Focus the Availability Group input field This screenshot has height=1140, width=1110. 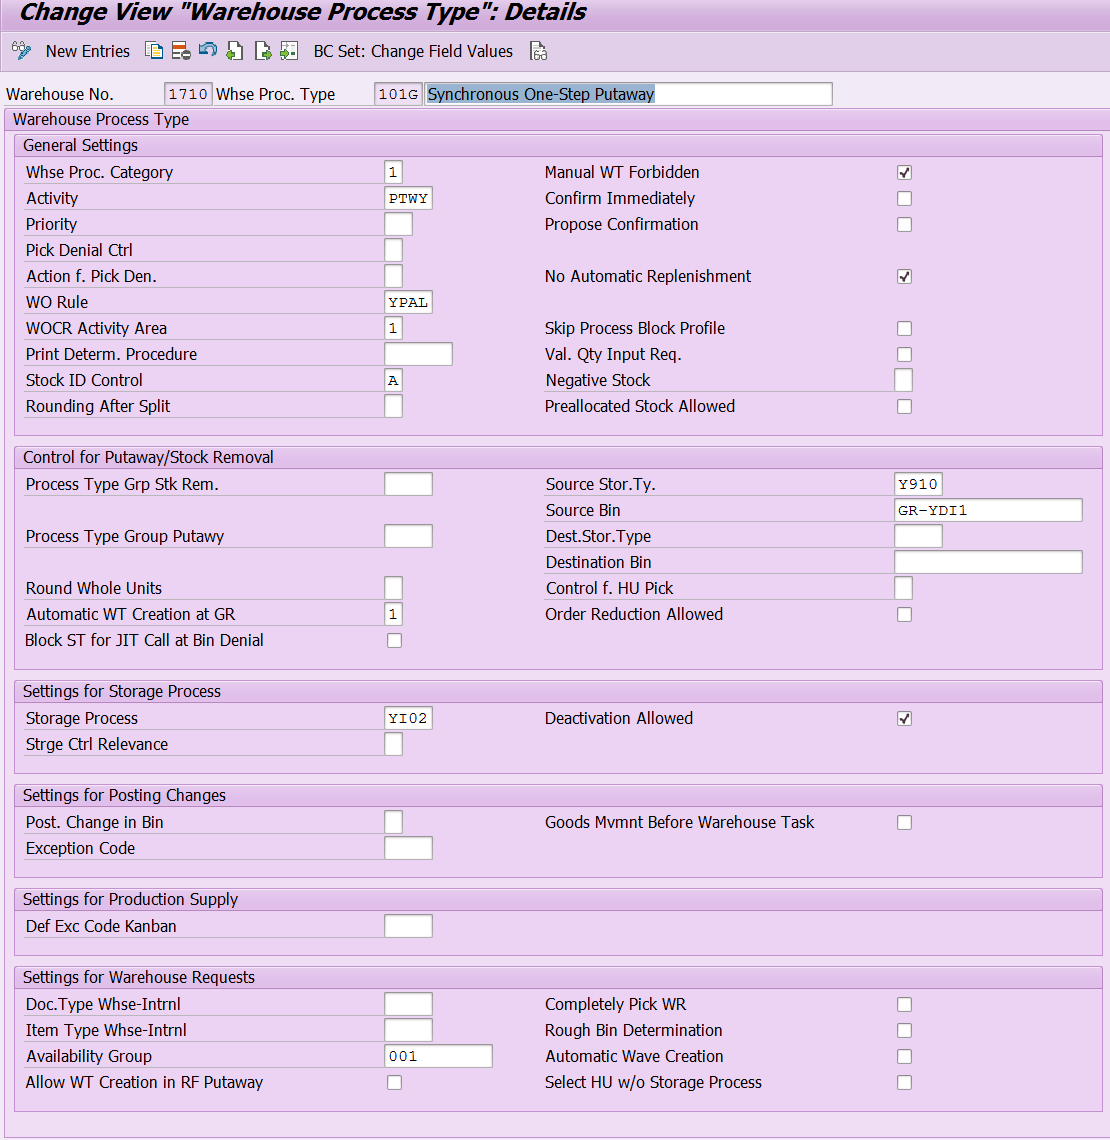tap(438, 1056)
